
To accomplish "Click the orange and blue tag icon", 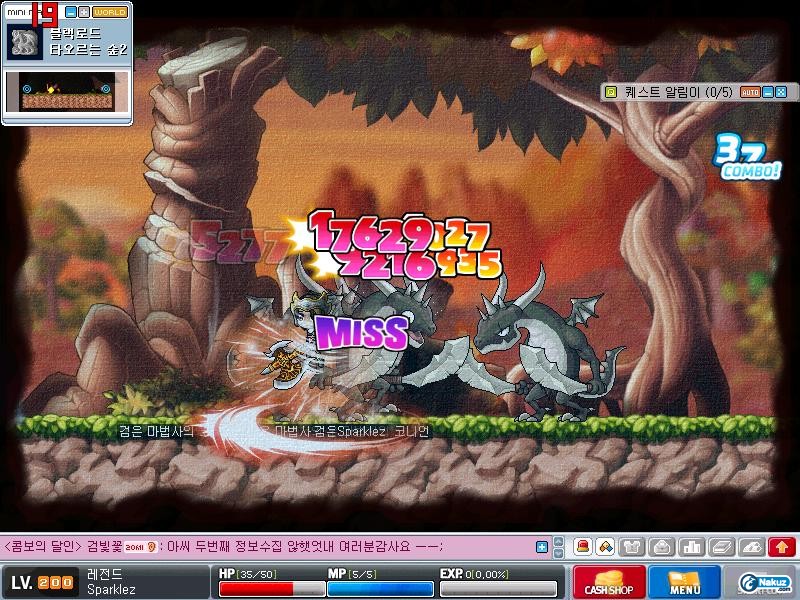I will point(605,547).
